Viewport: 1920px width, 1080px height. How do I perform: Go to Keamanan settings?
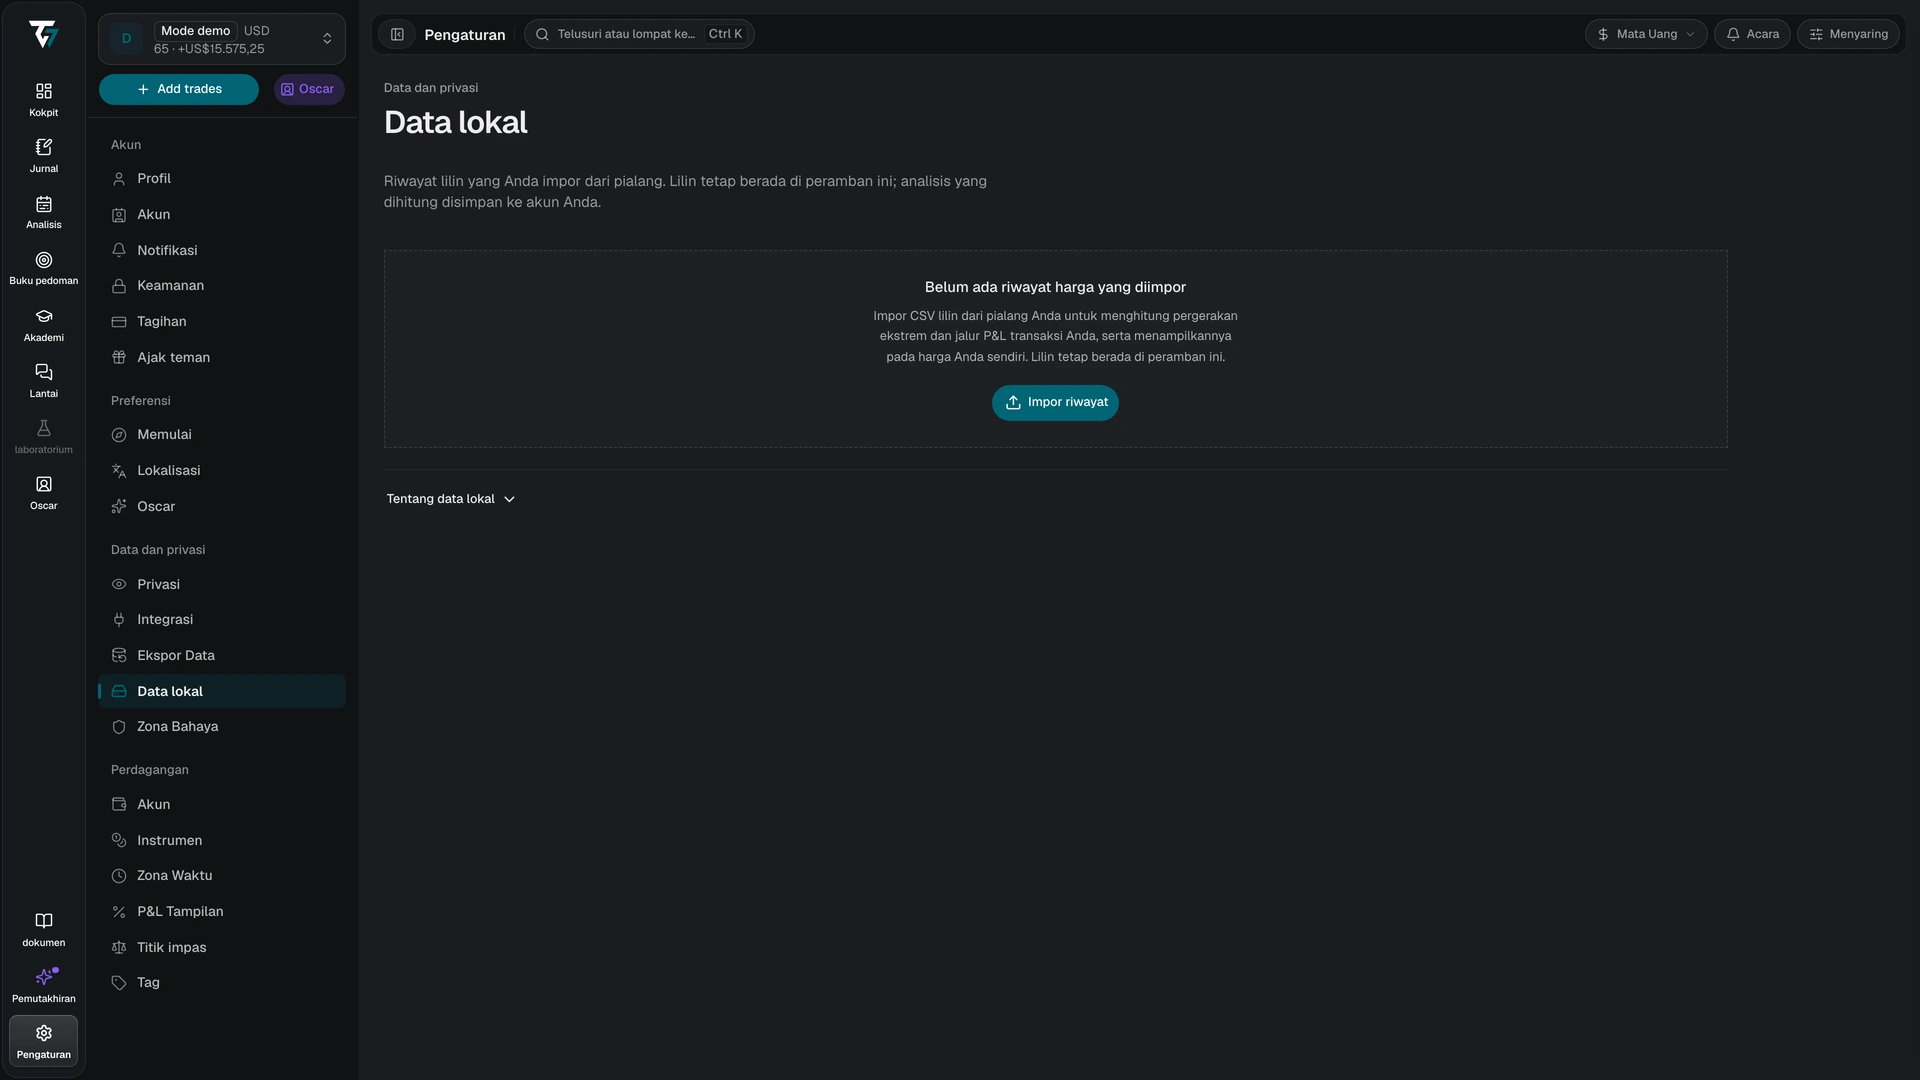click(x=222, y=286)
